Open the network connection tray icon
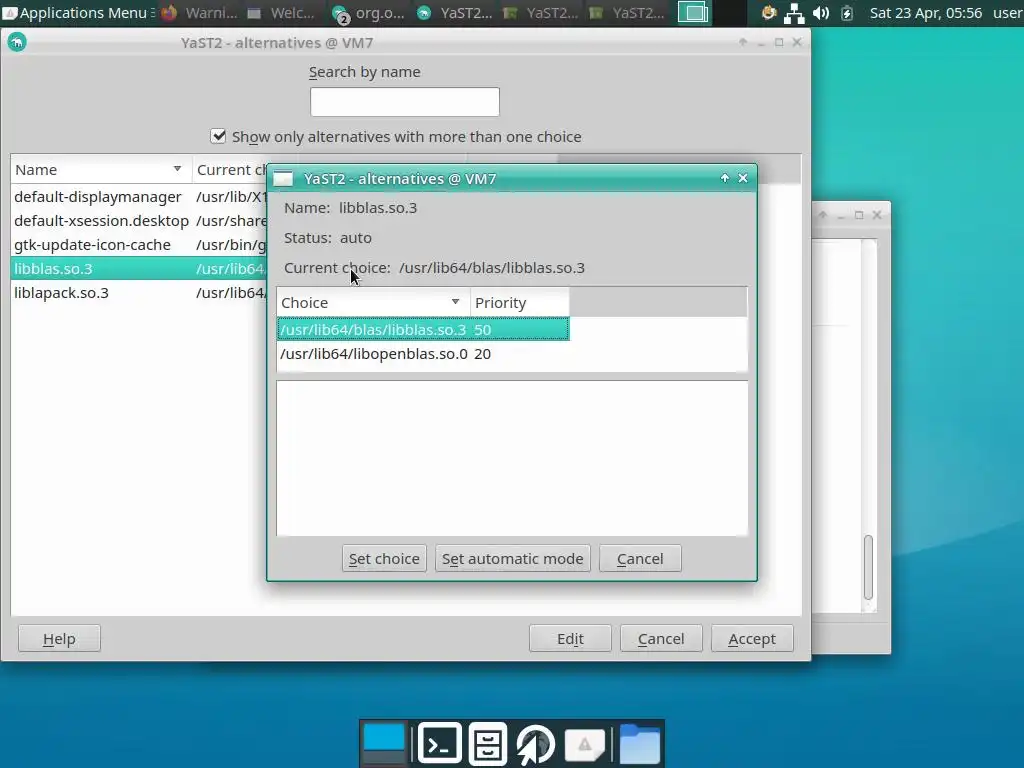The image size is (1024, 768). pos(794,13)
